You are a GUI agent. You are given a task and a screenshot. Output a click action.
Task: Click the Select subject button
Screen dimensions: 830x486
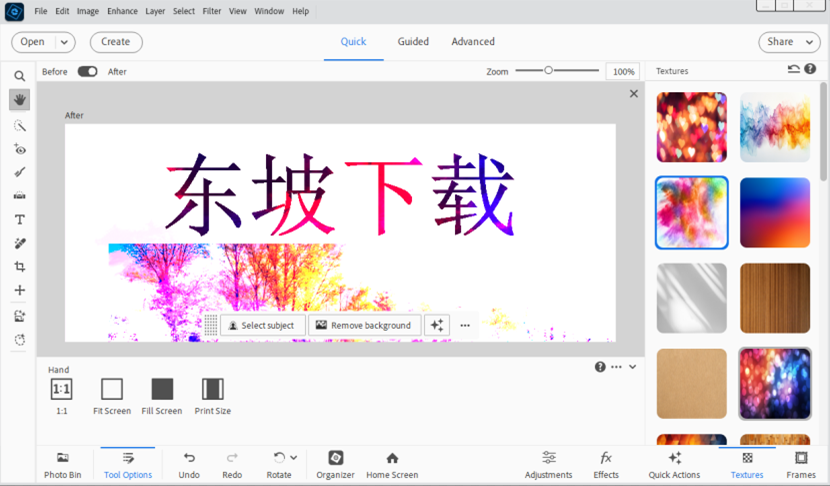[262, 325]
